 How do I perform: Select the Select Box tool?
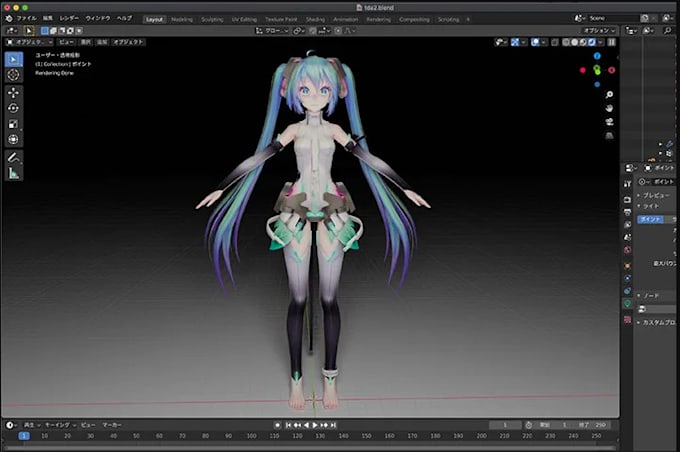pos(13,59)
